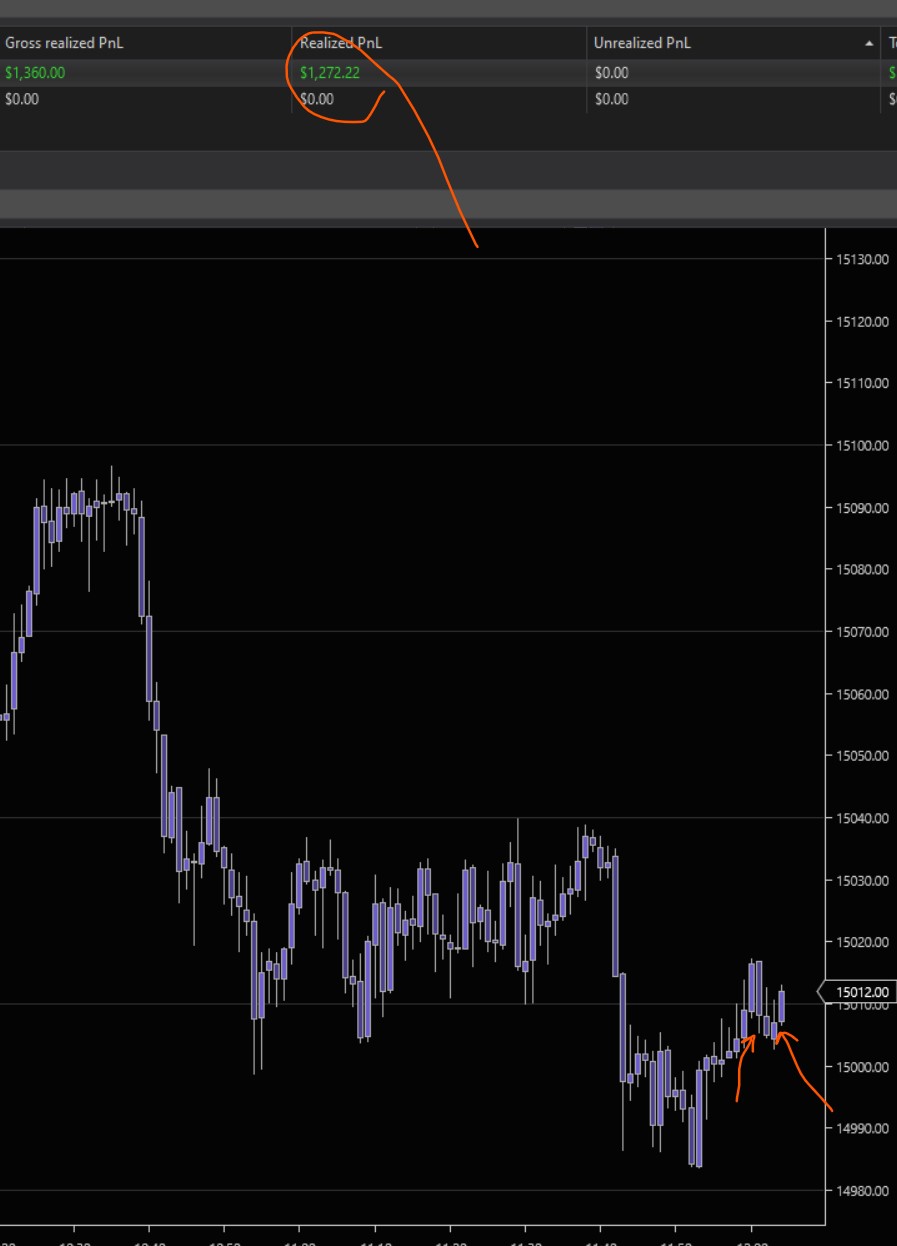Click the current price tag 15012.00
The width and height of the screenshot is (897, 1246).
pos(859,992)
